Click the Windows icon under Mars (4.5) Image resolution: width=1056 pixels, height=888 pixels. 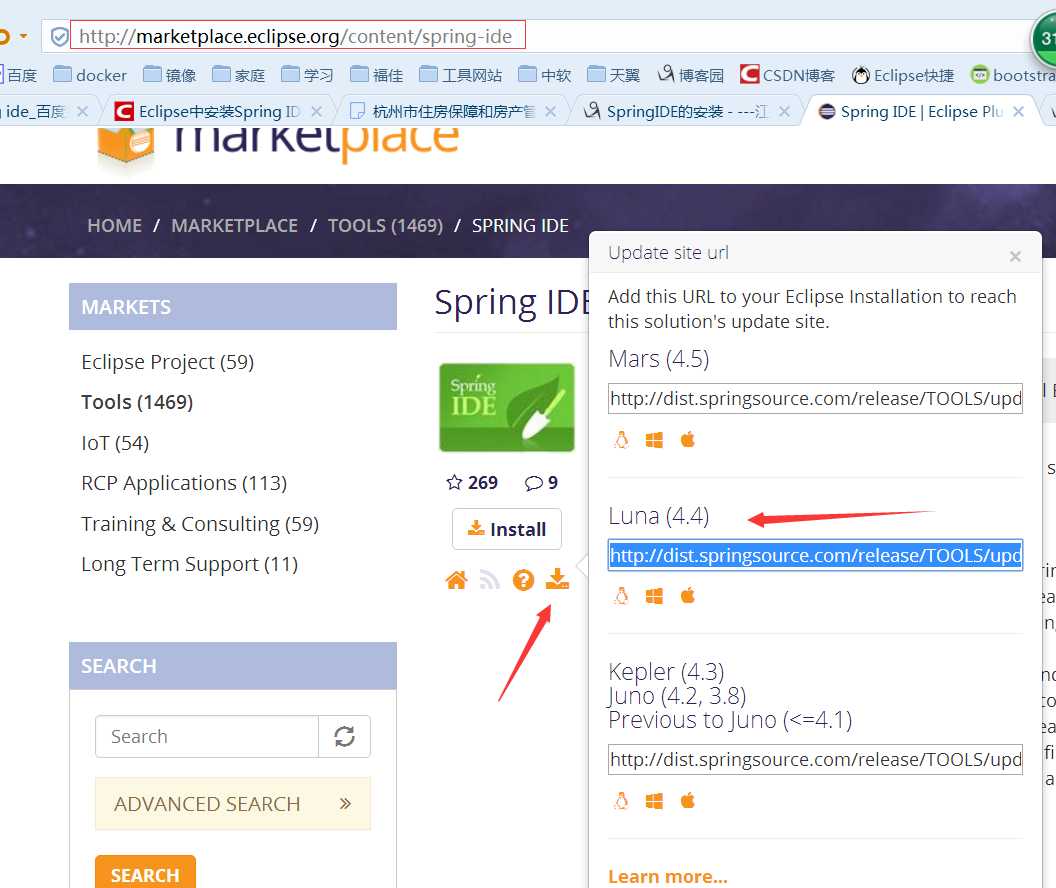click(654, 440)
